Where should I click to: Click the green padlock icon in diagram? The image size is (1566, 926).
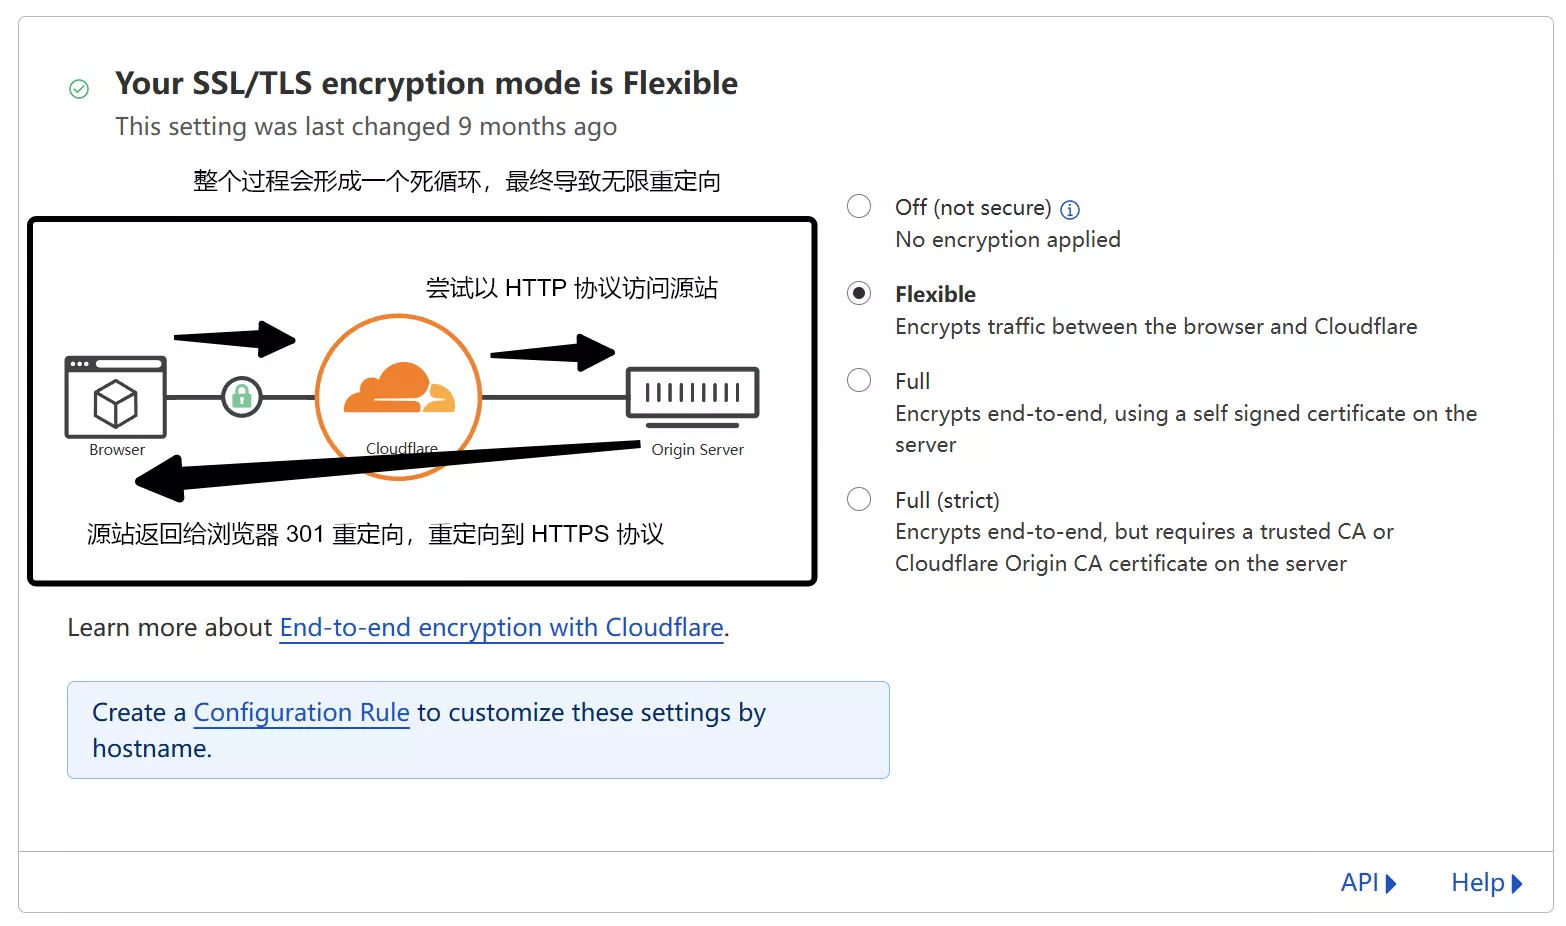(x=241, y=397)
